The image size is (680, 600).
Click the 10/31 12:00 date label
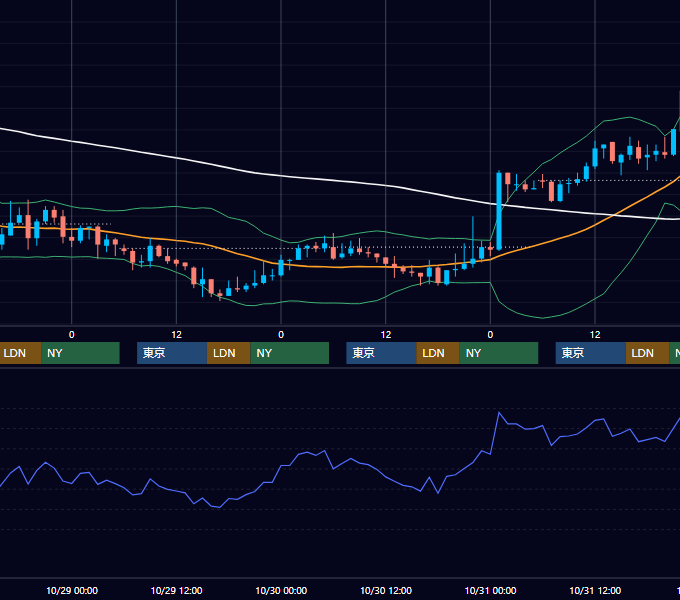tap(595, 590)
